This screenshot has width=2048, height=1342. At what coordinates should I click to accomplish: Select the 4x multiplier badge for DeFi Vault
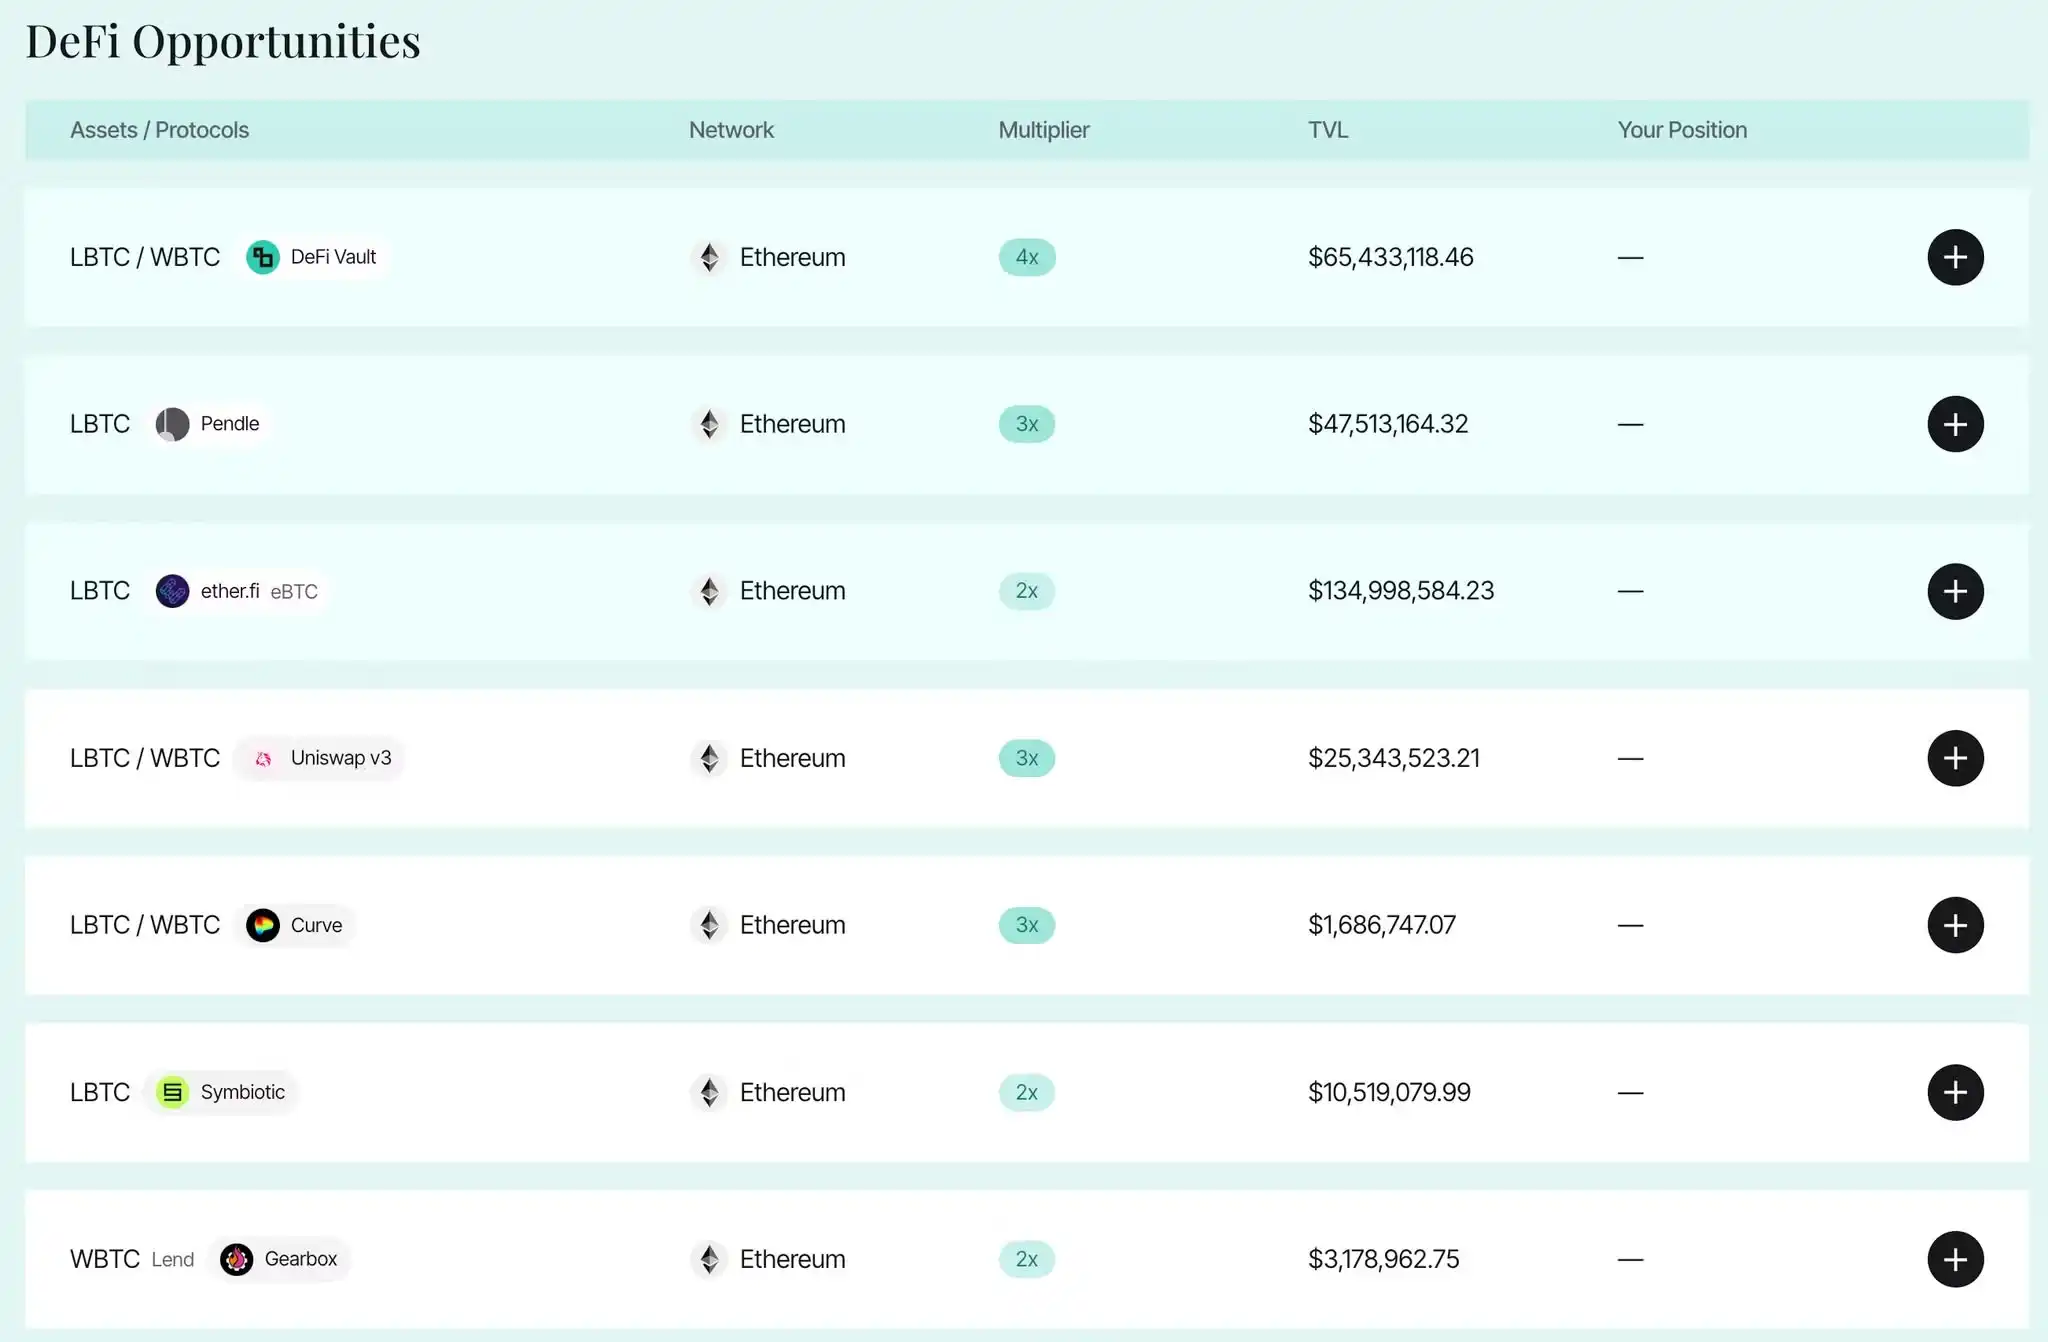coord(1027,256)
